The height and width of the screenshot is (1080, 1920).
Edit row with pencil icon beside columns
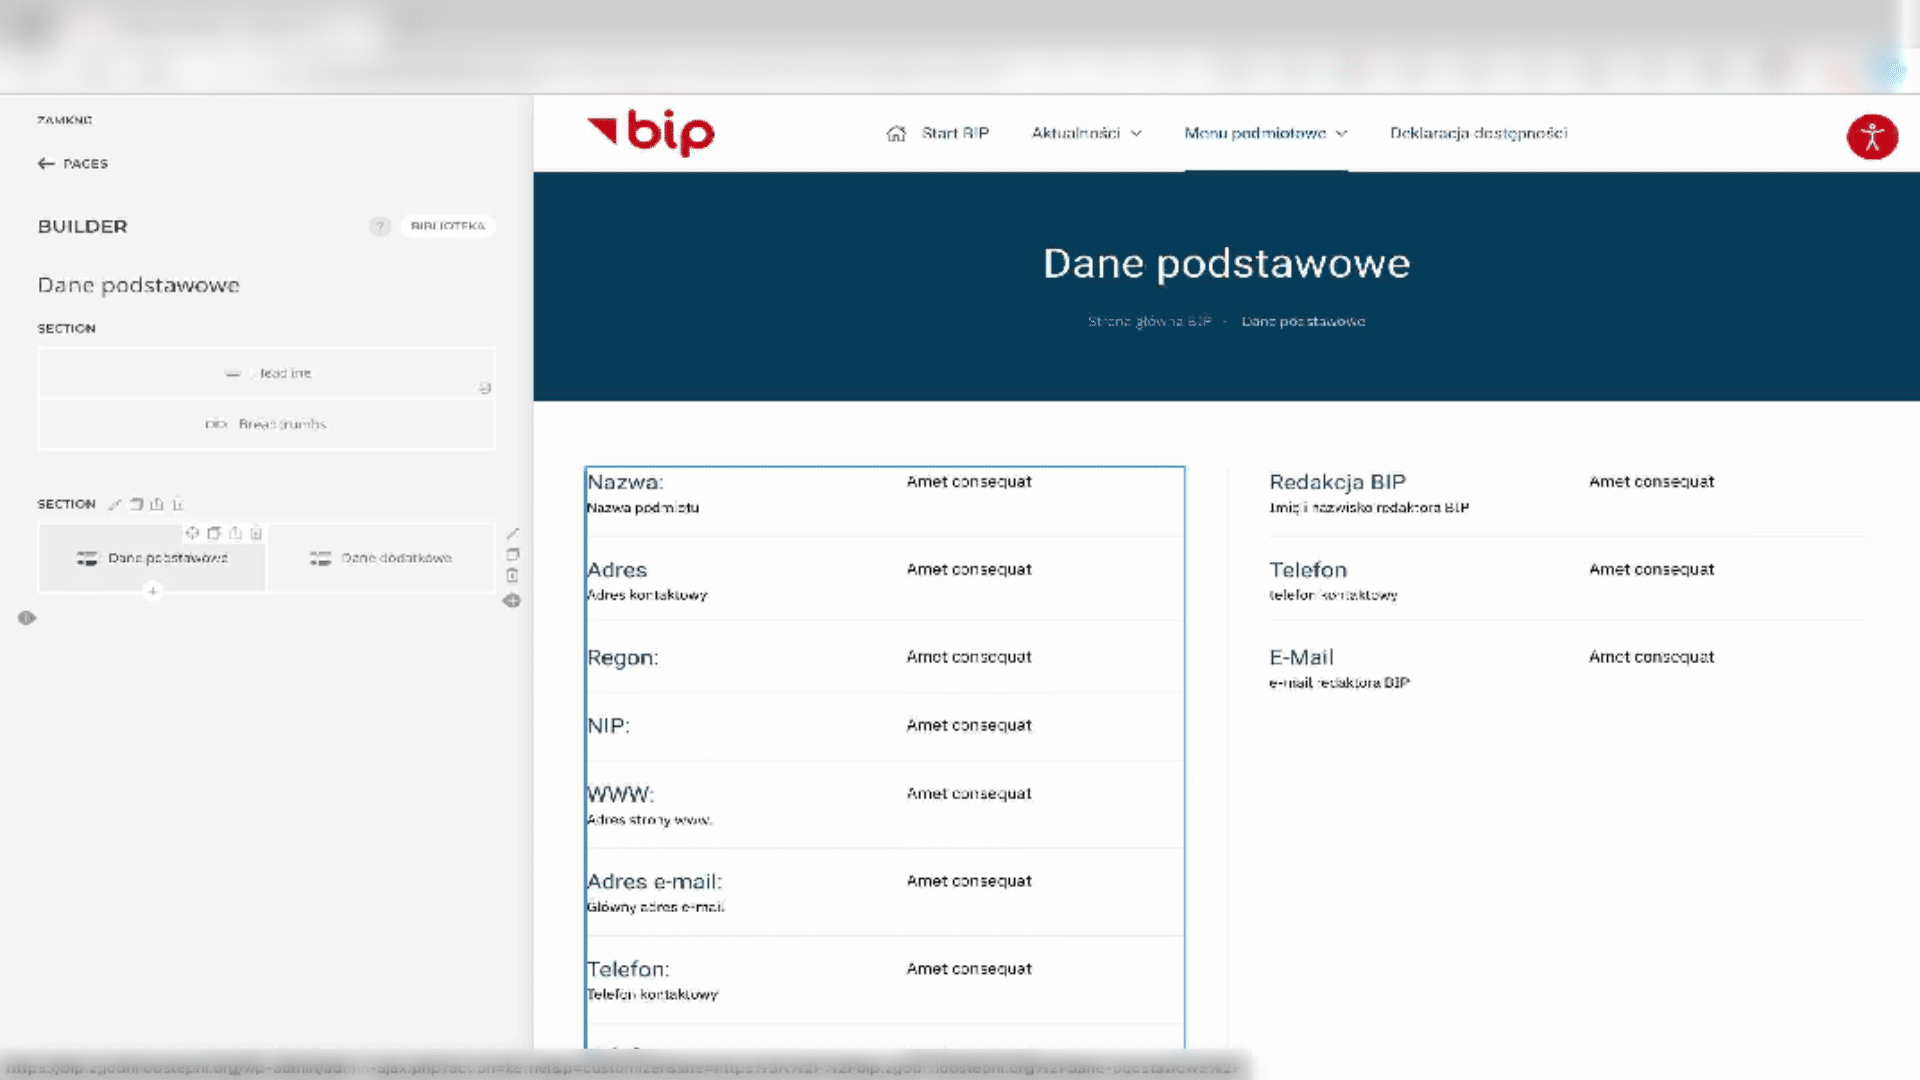(512, 534)
